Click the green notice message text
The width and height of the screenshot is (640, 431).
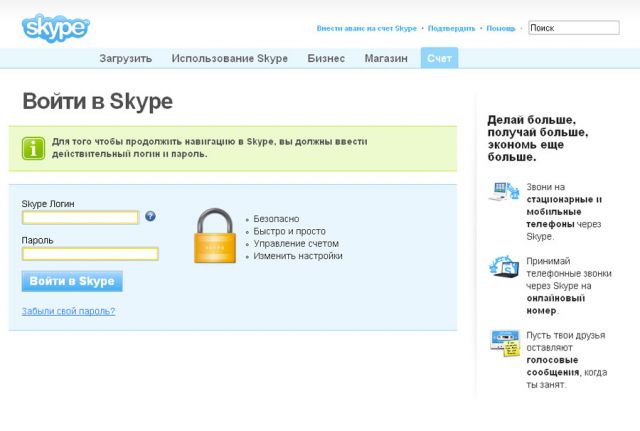209,148
